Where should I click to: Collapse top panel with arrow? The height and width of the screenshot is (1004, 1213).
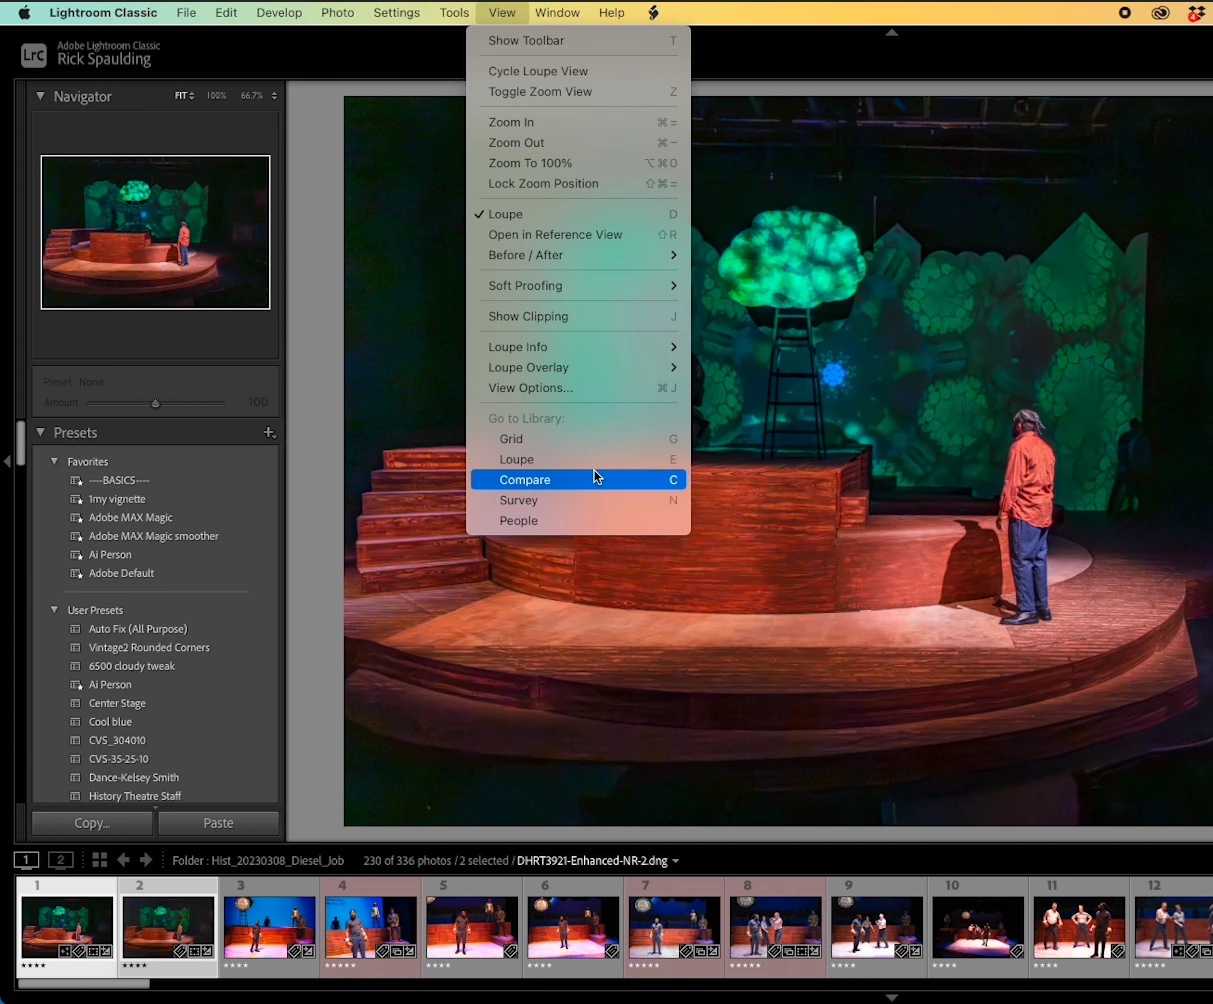click(892, 32)
